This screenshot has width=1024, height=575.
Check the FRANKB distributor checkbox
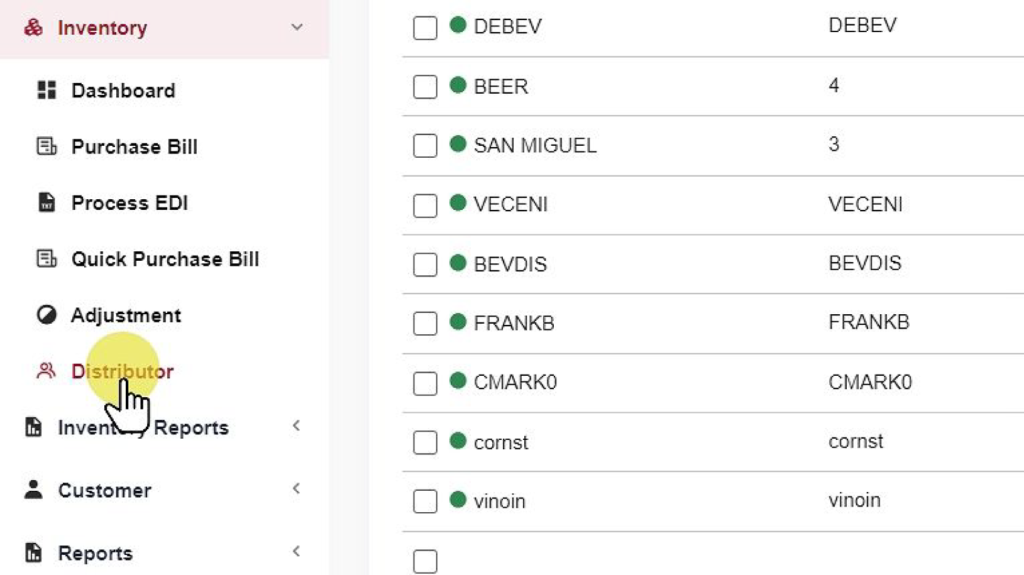[425, 324]
